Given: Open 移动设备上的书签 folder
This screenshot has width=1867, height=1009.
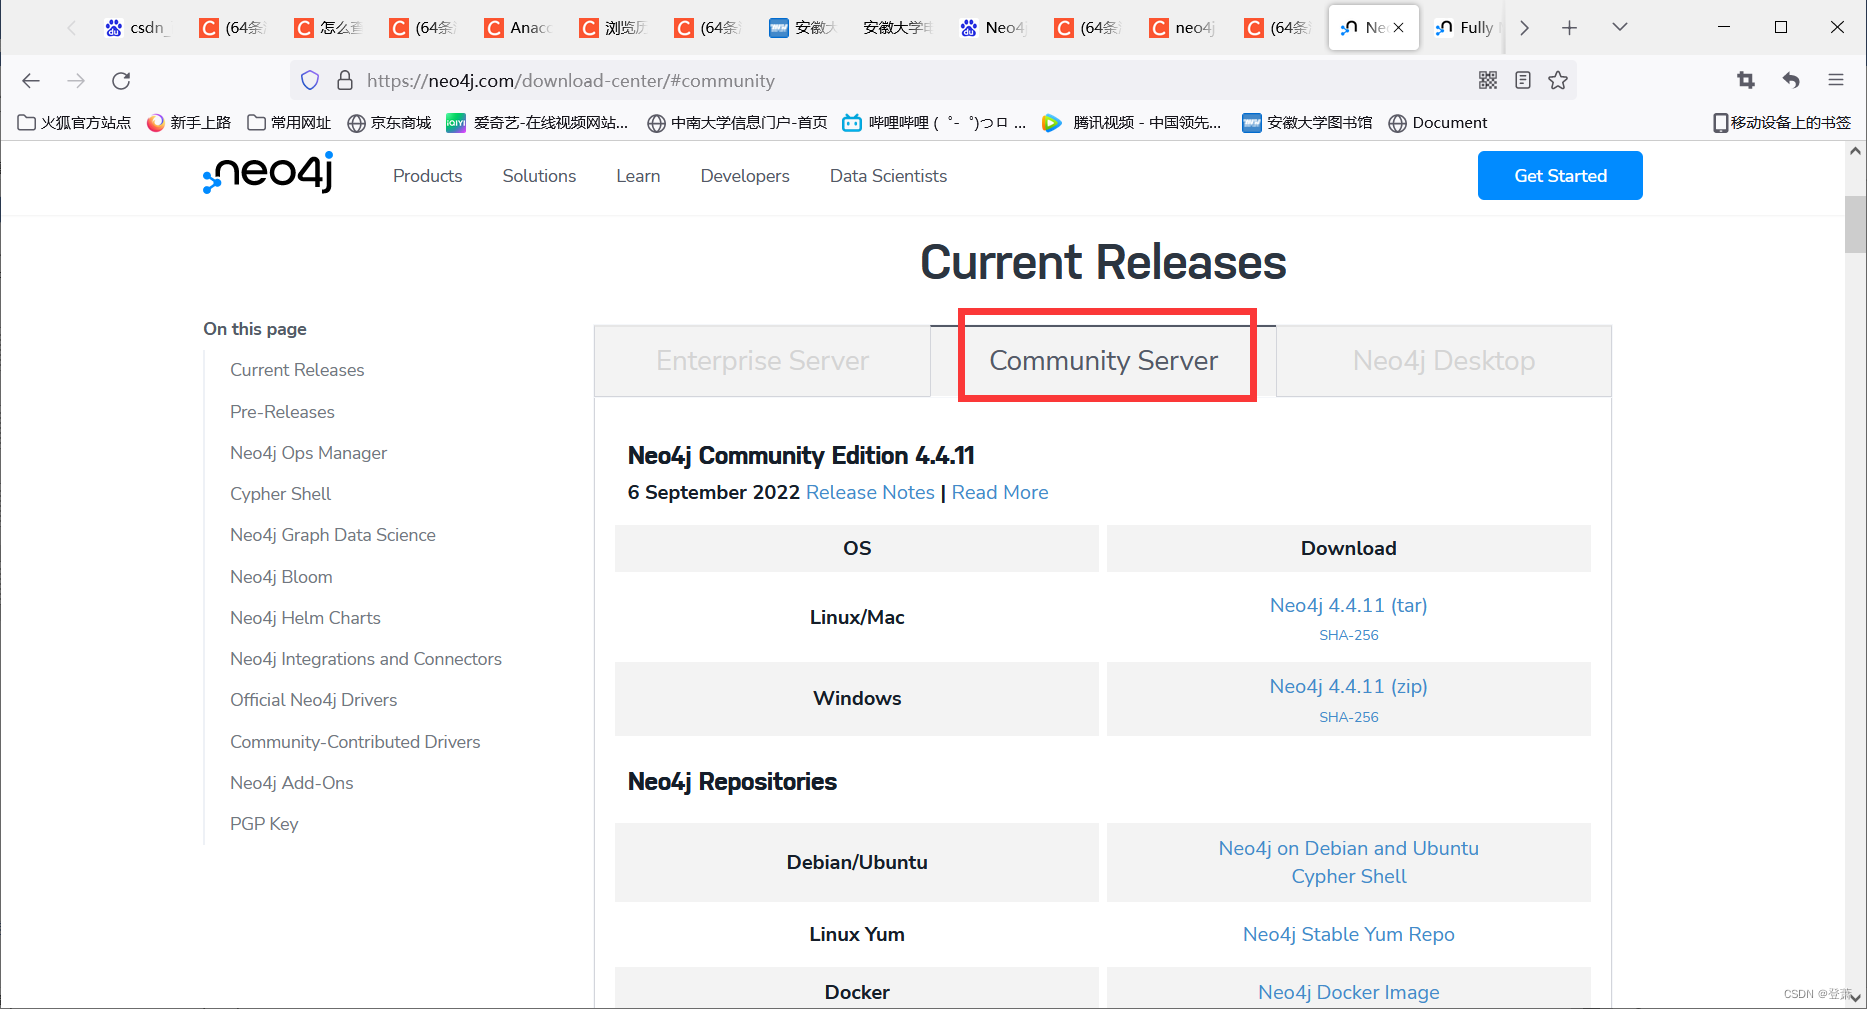Looking at the screenshot, I should tap(1782, 123).
